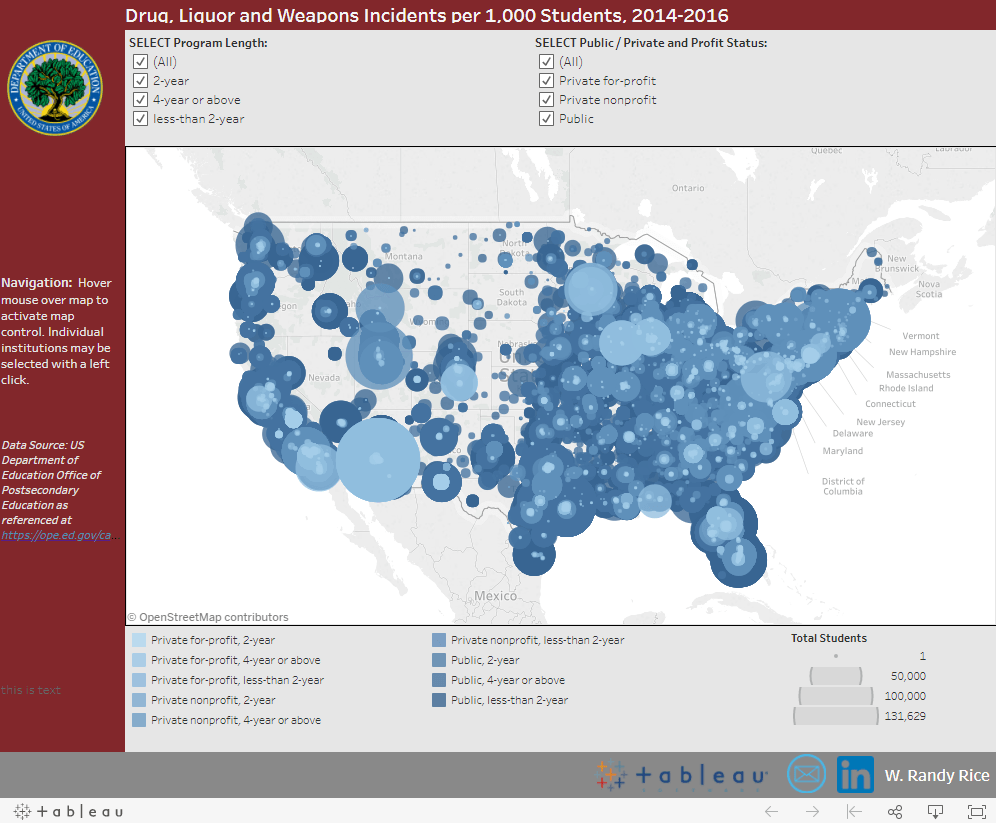Image resolution: width=996 pixels, height=823 pixels.
Task: Select Public, less-than 2-year legend swatch
Action: point(438,700)
